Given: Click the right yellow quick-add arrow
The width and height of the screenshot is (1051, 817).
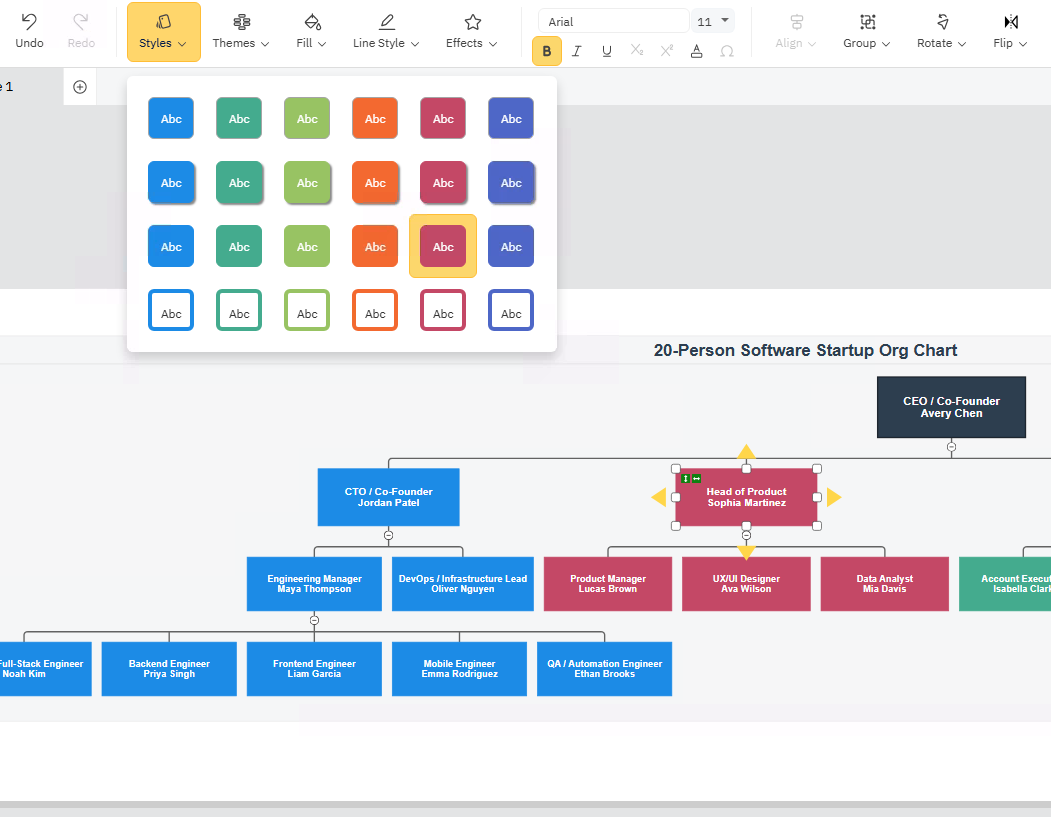Looking at the screenshot, I should coord(834,497).
